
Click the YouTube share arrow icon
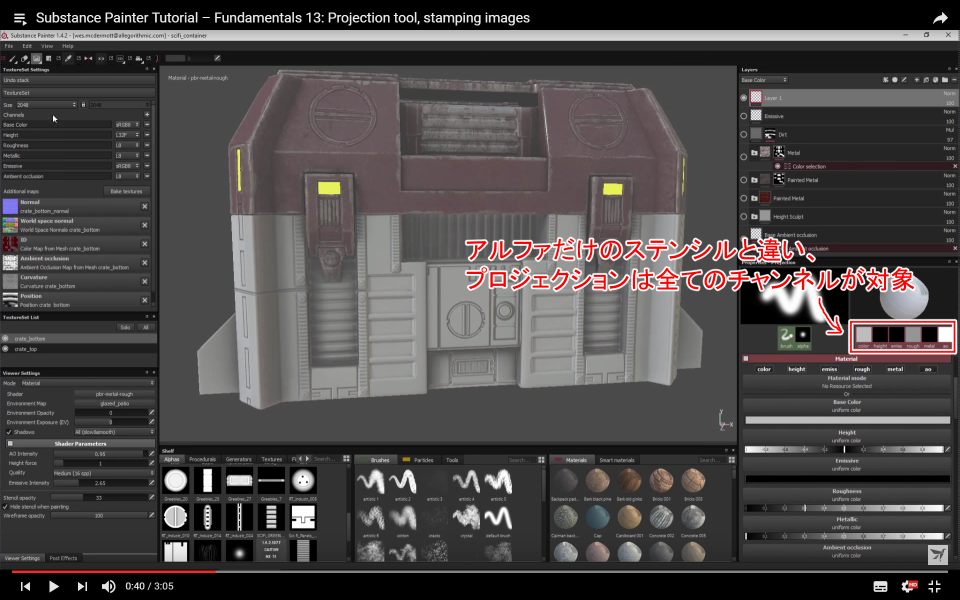pyautogui.click(x=940, y=18)
